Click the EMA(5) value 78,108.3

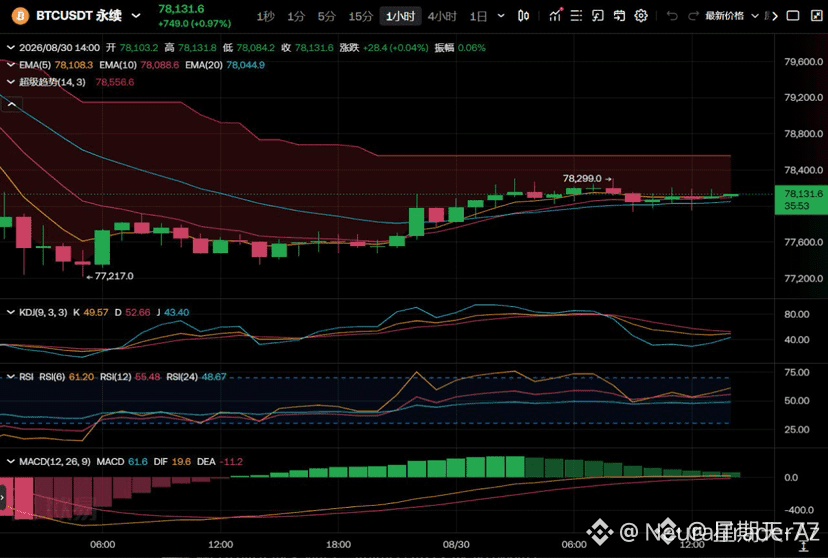pos(74,65)
